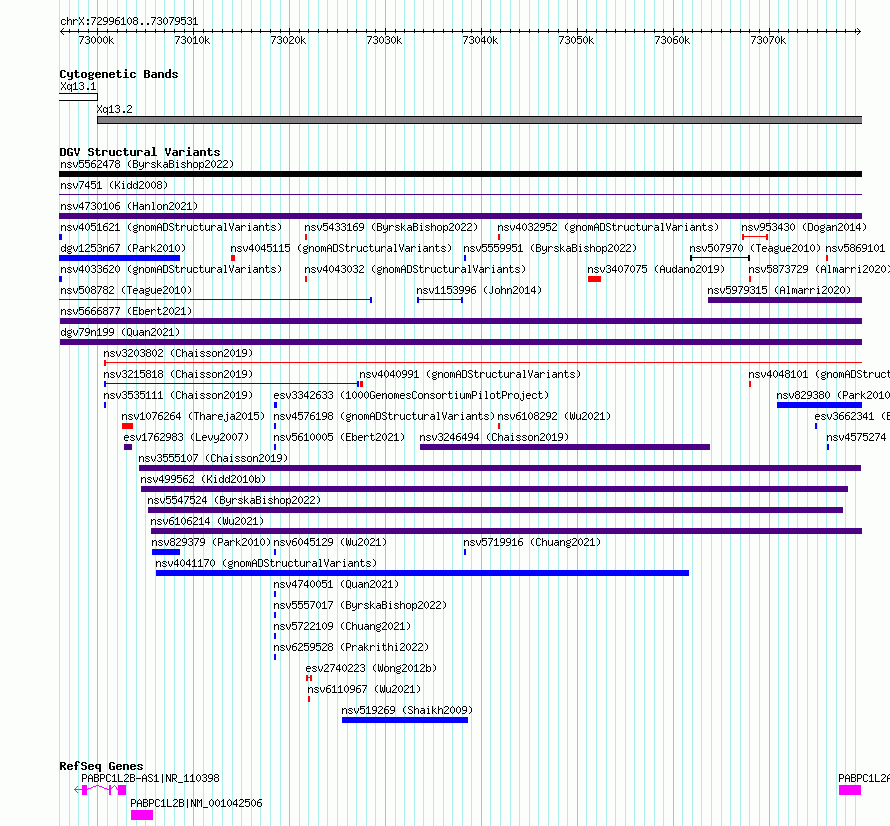The height and width of the screenshot is (826, 890).
Task: Click the nsv3246494 (Chaisson2019) purple bar
Action: coord(565,447)
